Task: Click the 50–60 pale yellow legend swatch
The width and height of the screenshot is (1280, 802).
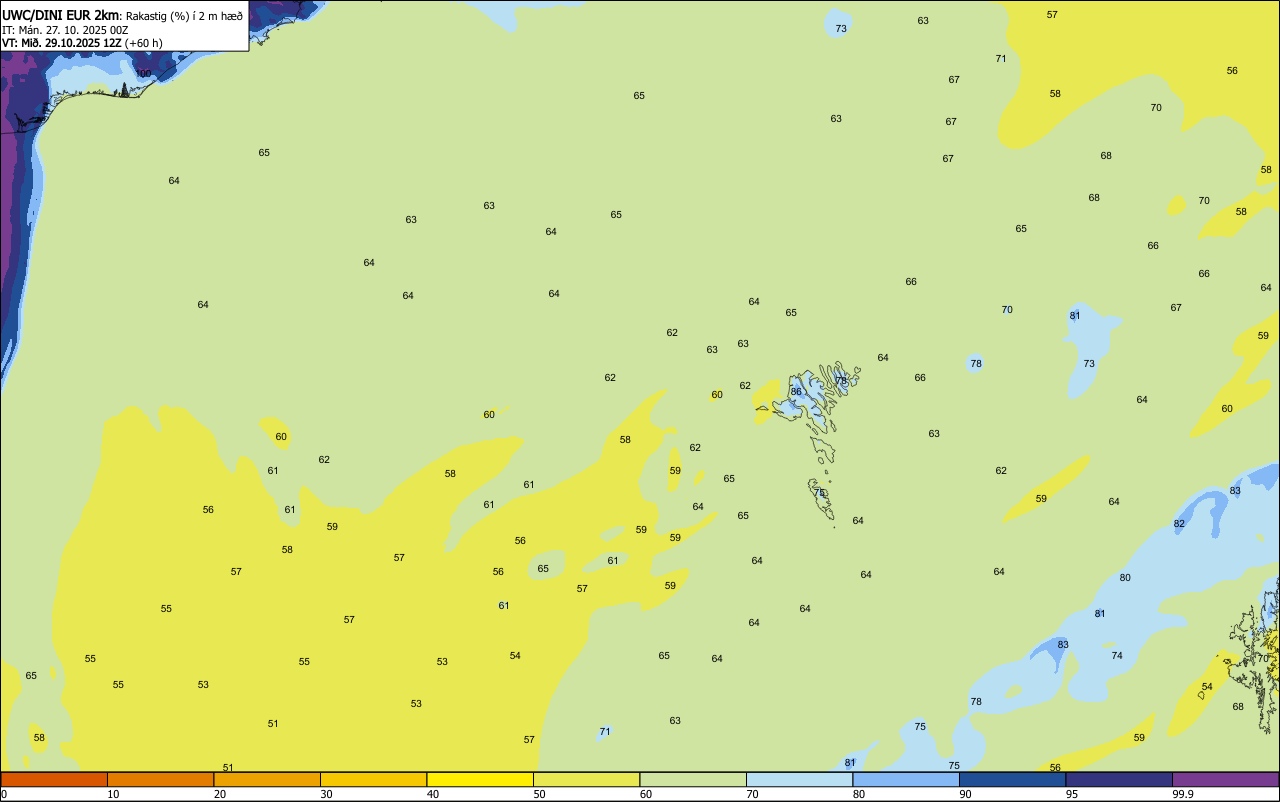Action: pyautogui.click(x=586, y=779)
